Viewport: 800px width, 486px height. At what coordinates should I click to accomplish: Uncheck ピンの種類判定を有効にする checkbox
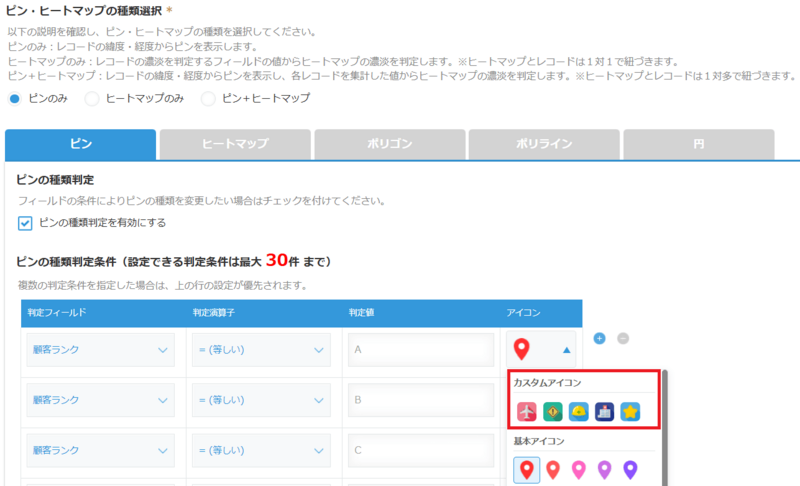[25, 222]
